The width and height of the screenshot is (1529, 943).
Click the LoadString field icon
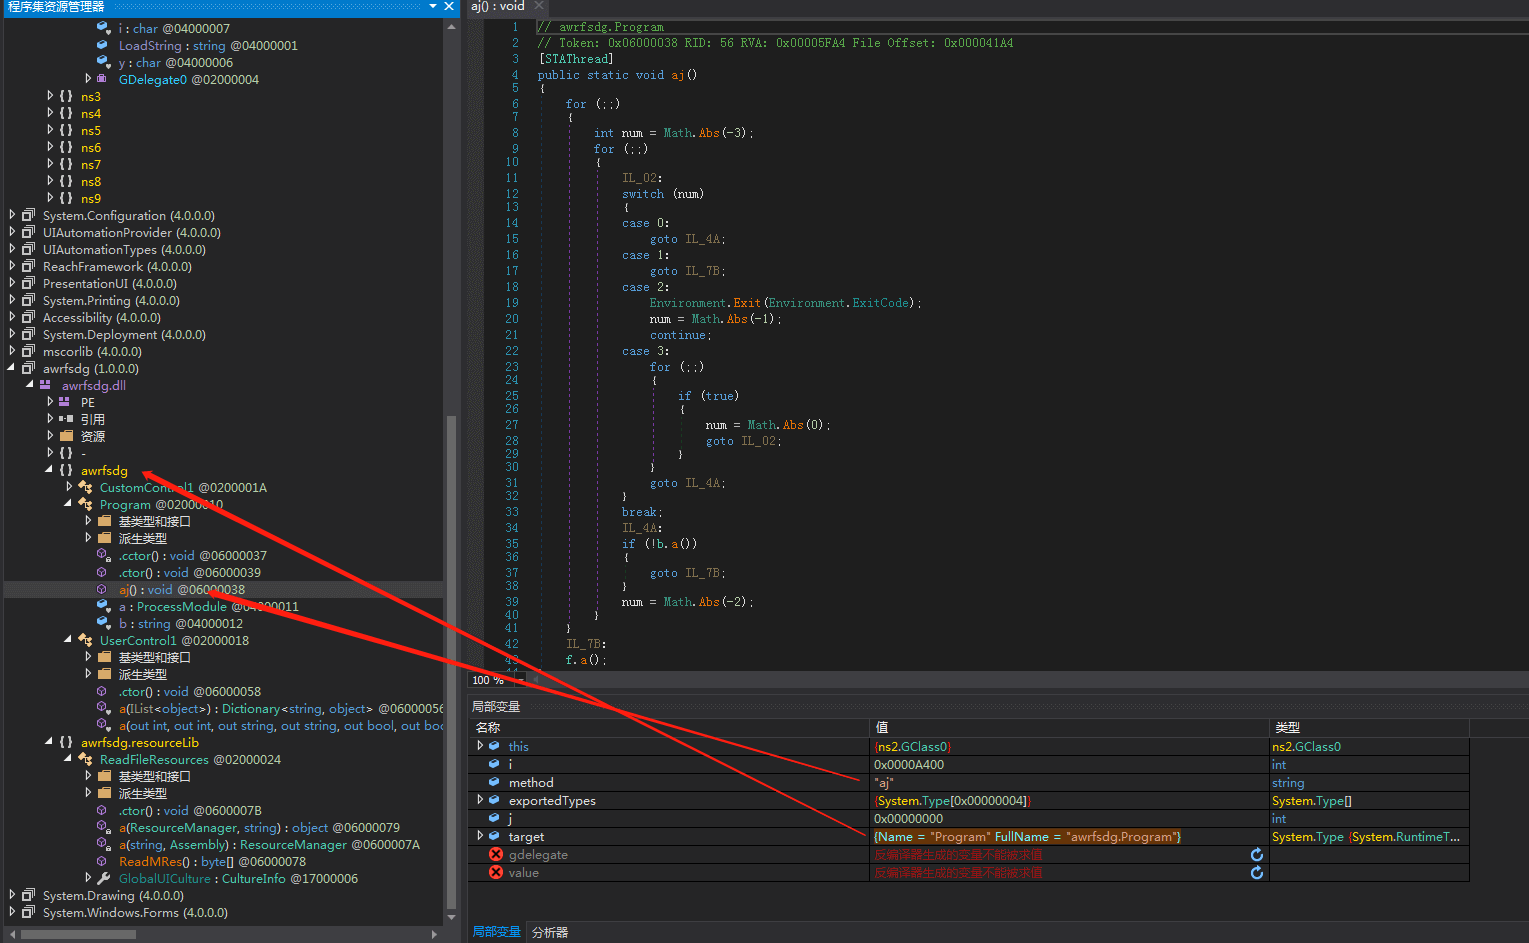[102, 45]
